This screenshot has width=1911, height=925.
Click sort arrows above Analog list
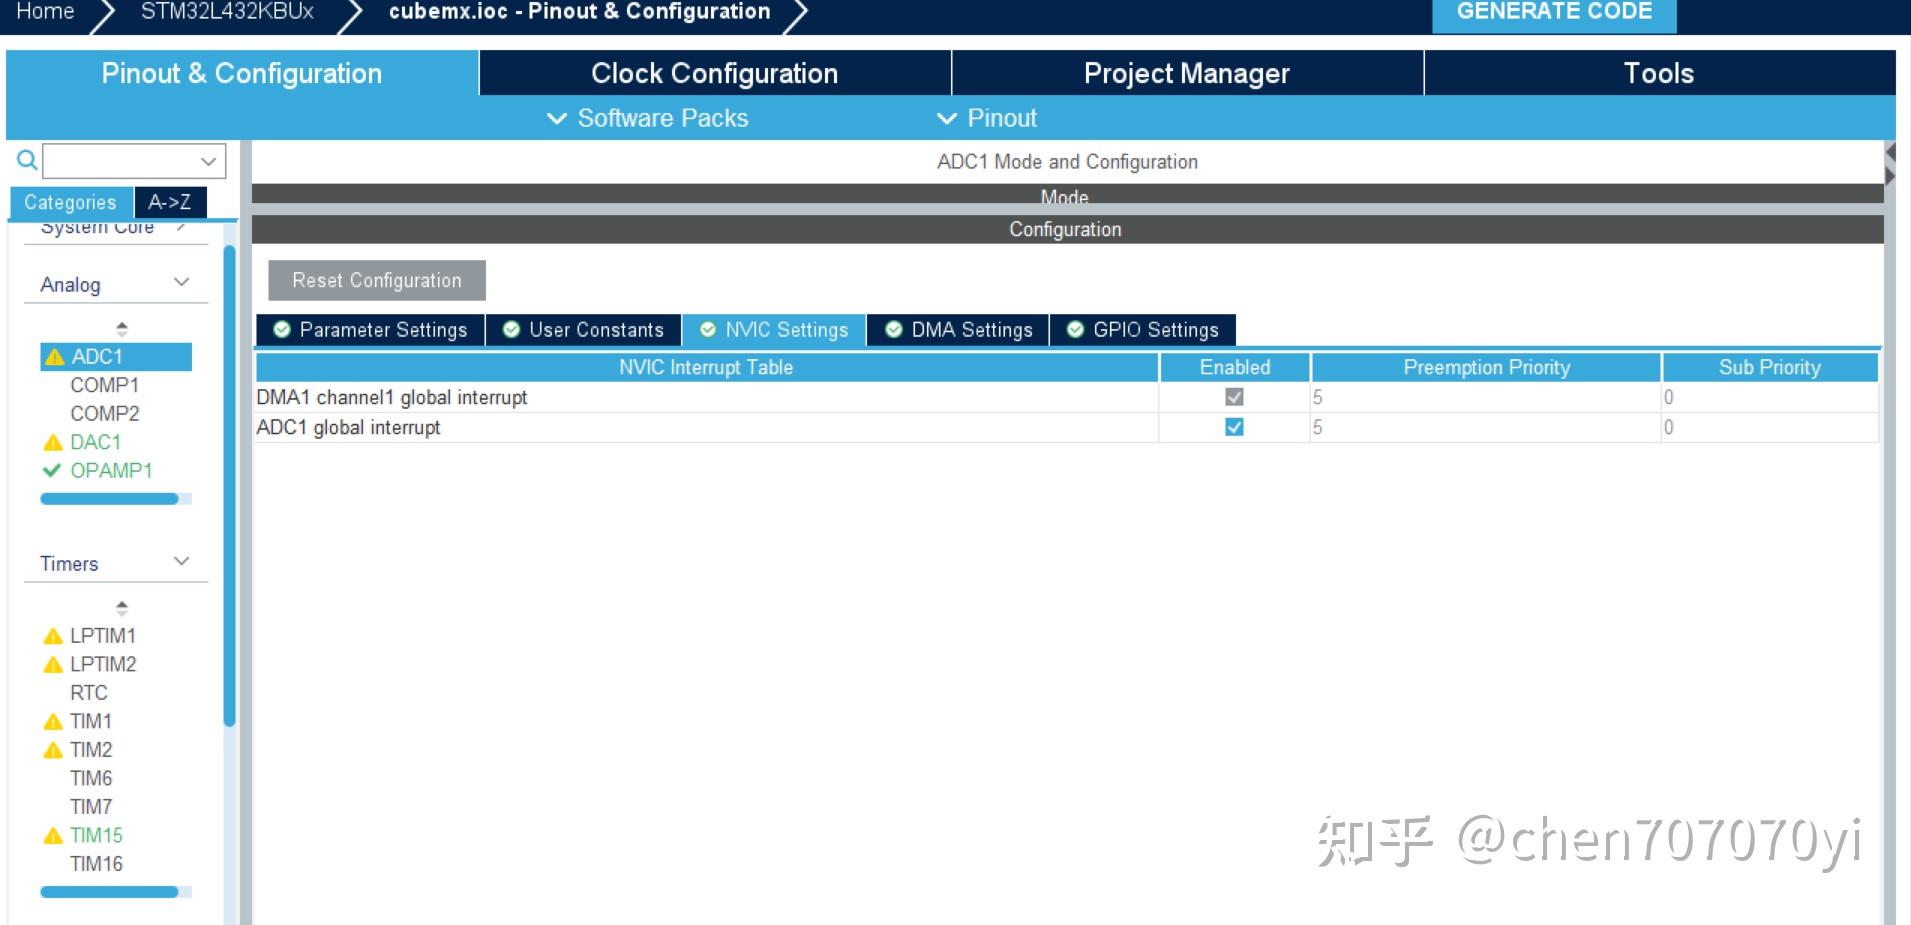point(122,328)
